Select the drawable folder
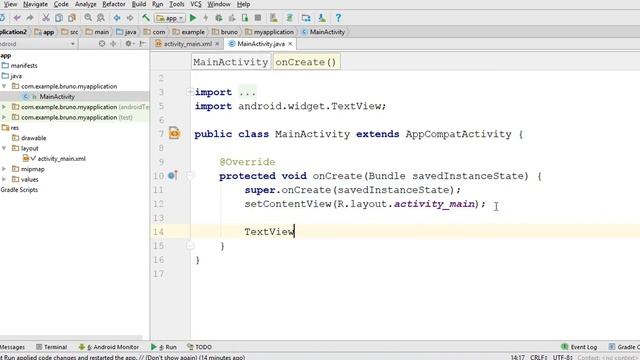Viewport: 640px width, 360px height. point(33,138)
